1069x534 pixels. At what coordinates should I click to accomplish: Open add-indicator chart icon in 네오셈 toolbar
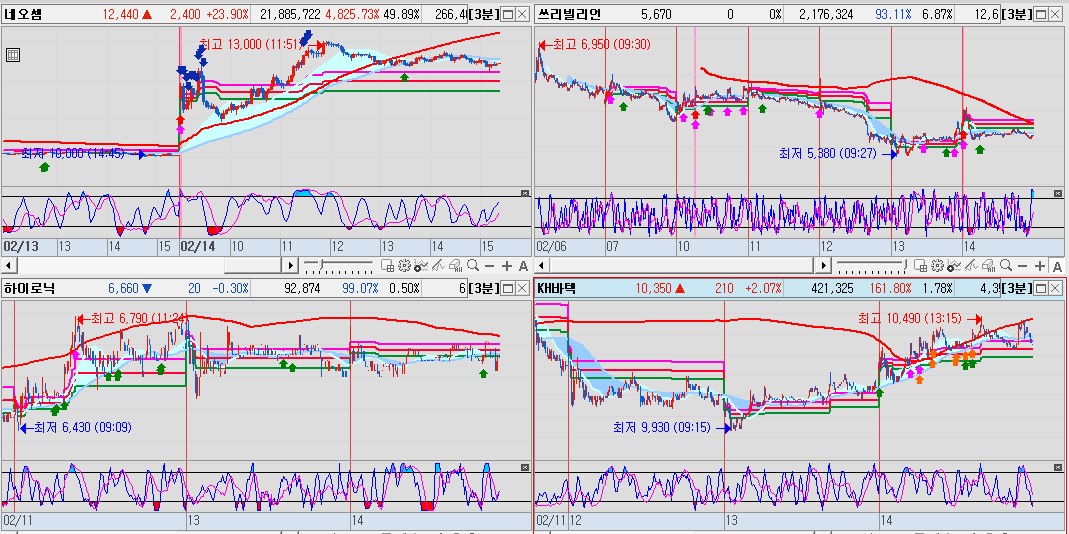pyautogui.click(x=421, y=266)
